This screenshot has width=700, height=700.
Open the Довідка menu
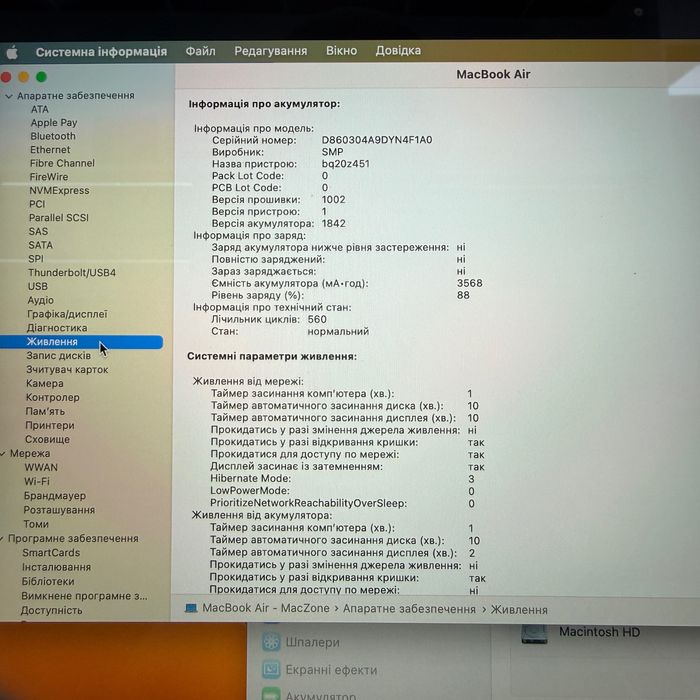pos(398,50)
